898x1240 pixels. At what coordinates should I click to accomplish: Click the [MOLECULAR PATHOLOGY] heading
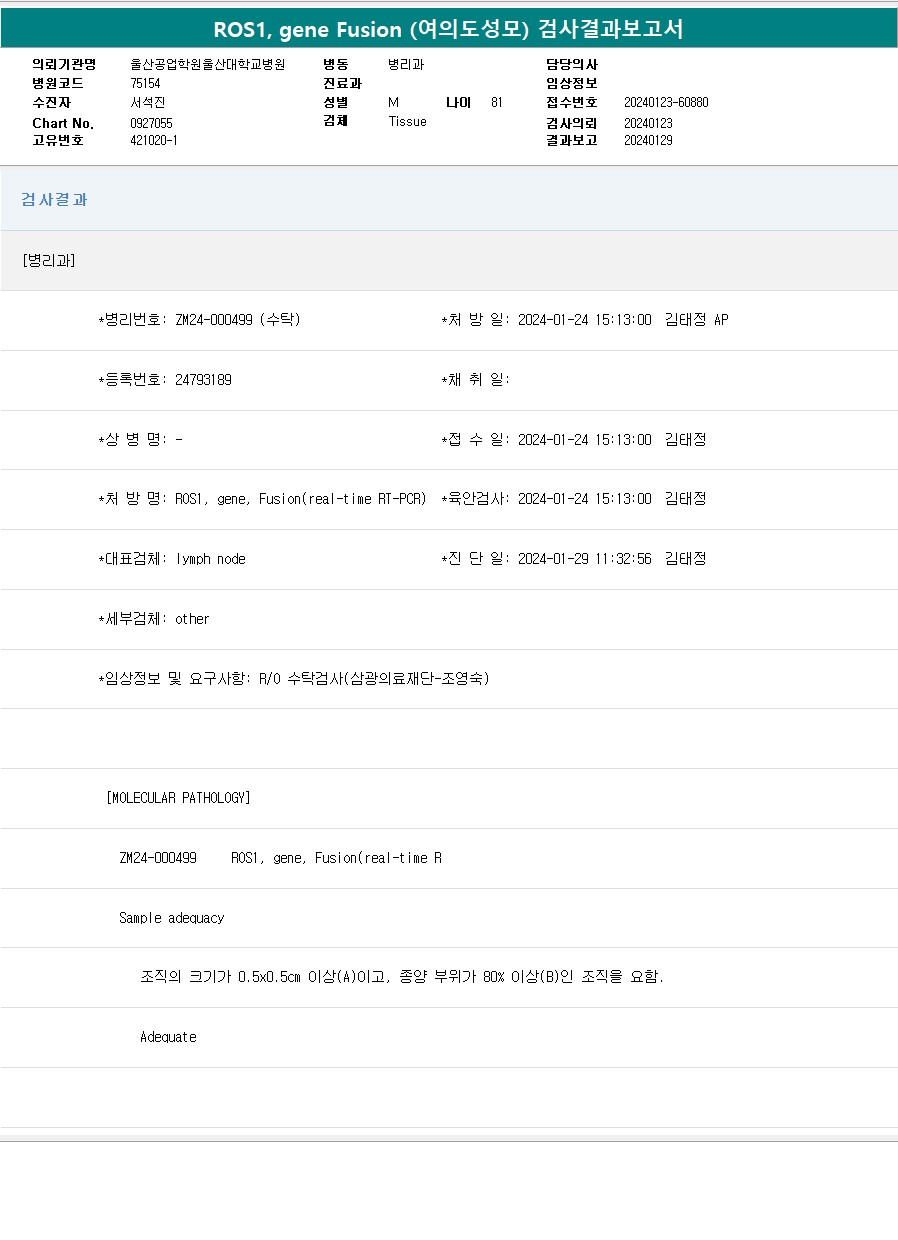tap(178, 798)
